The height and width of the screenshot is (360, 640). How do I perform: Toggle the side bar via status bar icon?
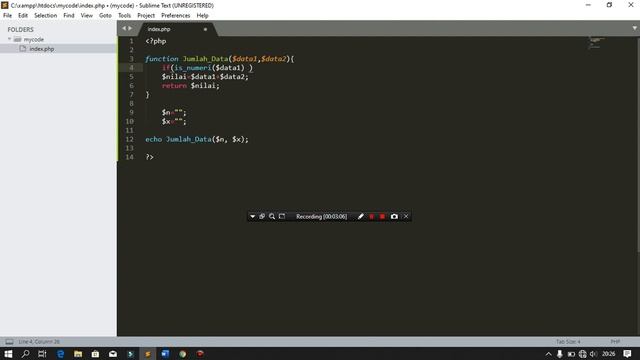pos(9,342)
